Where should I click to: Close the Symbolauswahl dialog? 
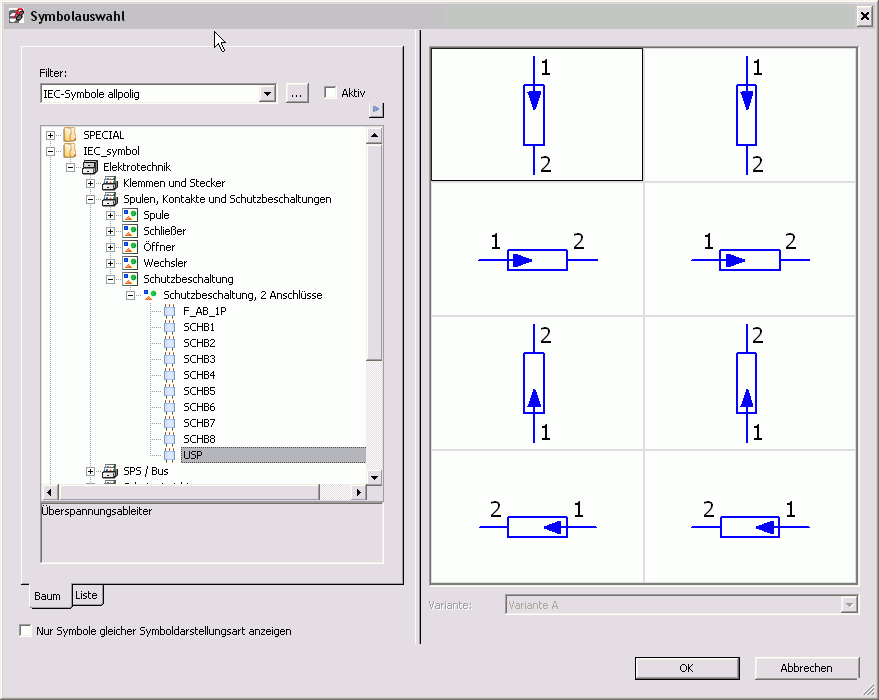point(865,16)
